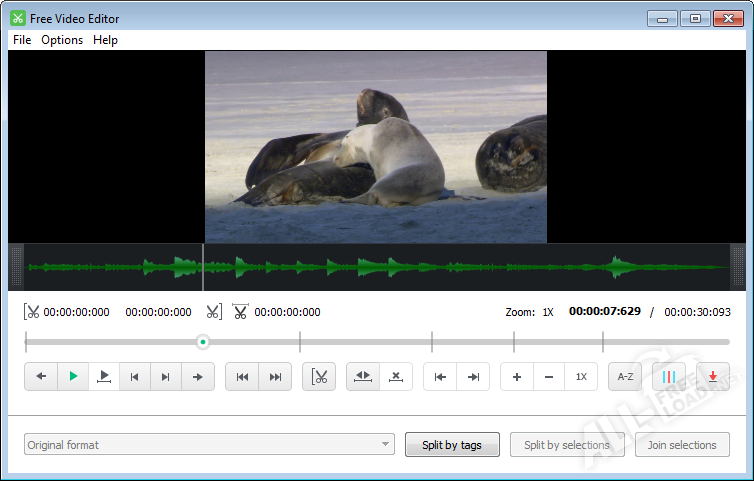The height and width of the screenshot is (481, 754).
Task: Step back with the left arrow button
Action: tap(41, 377)
